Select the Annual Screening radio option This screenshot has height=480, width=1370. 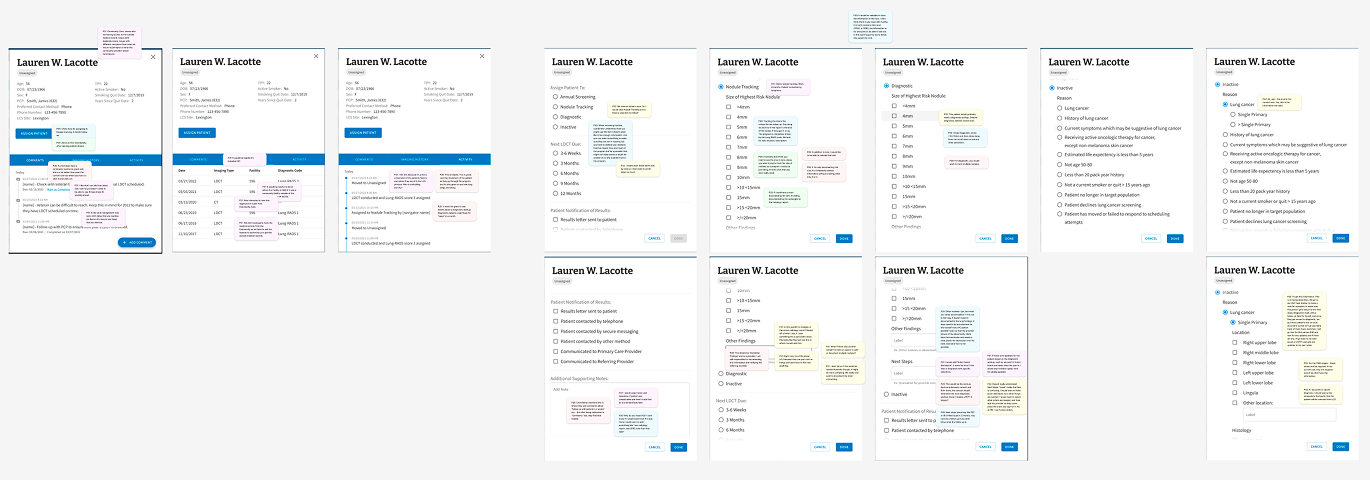coord(555,97)
